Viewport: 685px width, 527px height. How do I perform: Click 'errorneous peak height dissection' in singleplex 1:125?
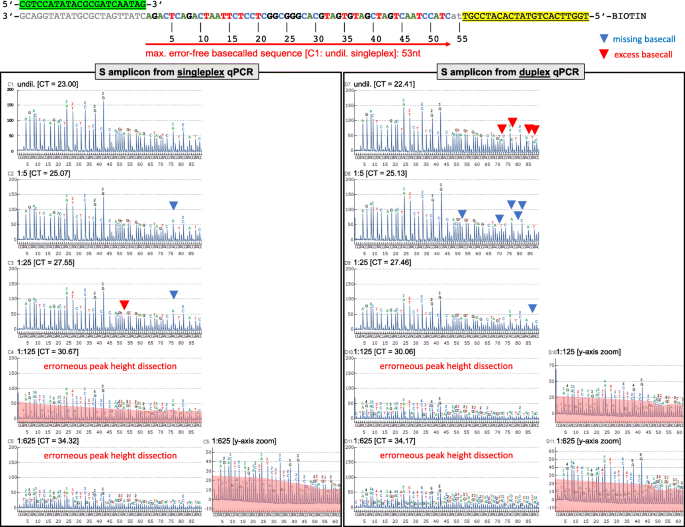110,366
